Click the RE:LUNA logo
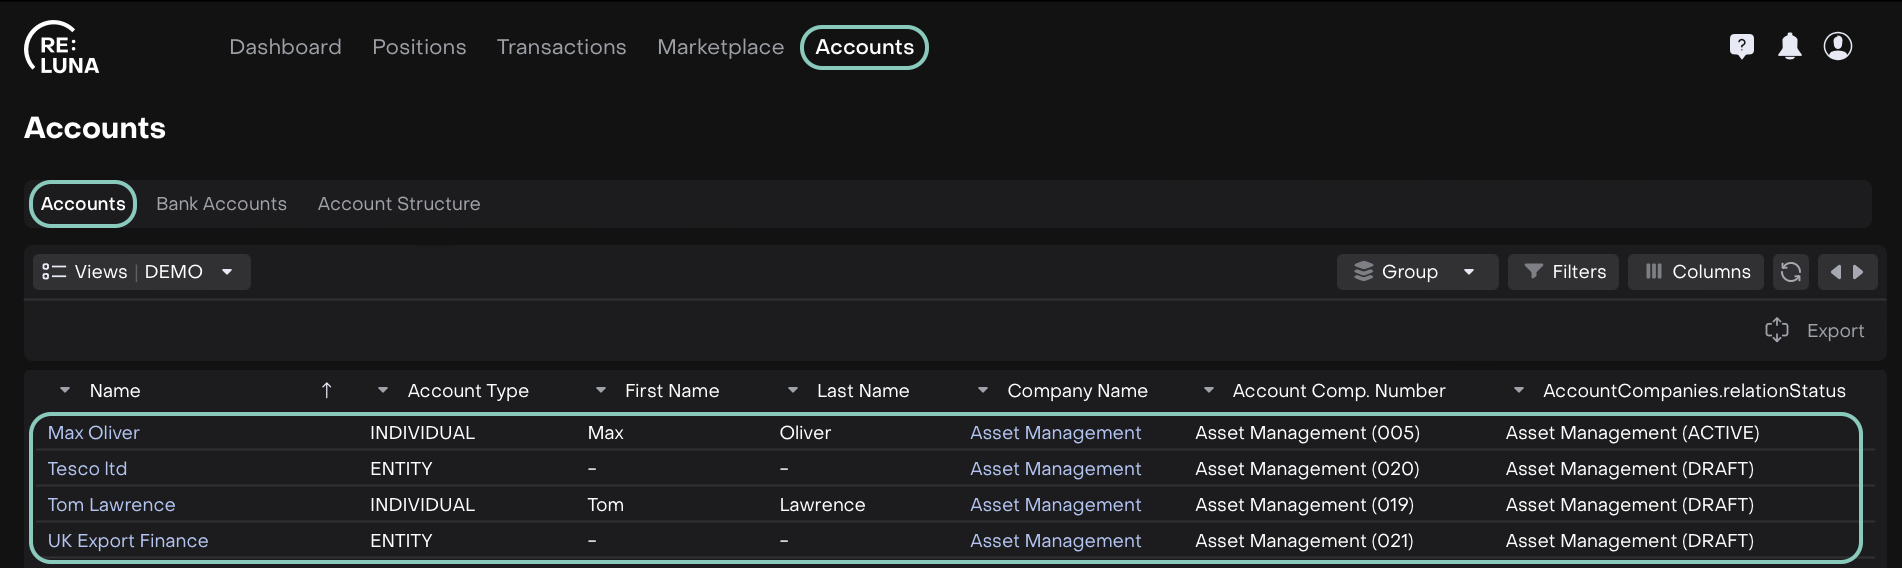Viewport: 1902px width, 568px height. point(62,48)
